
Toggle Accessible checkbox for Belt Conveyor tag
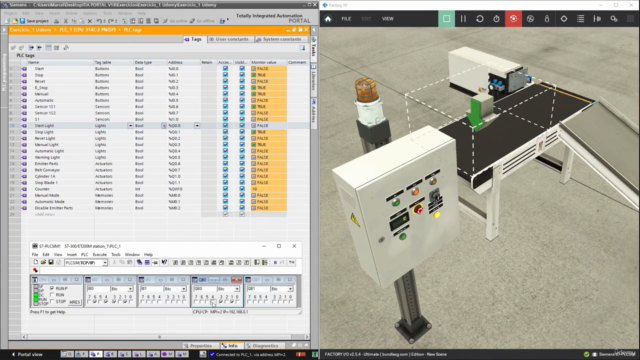click(x=225, y=170)
